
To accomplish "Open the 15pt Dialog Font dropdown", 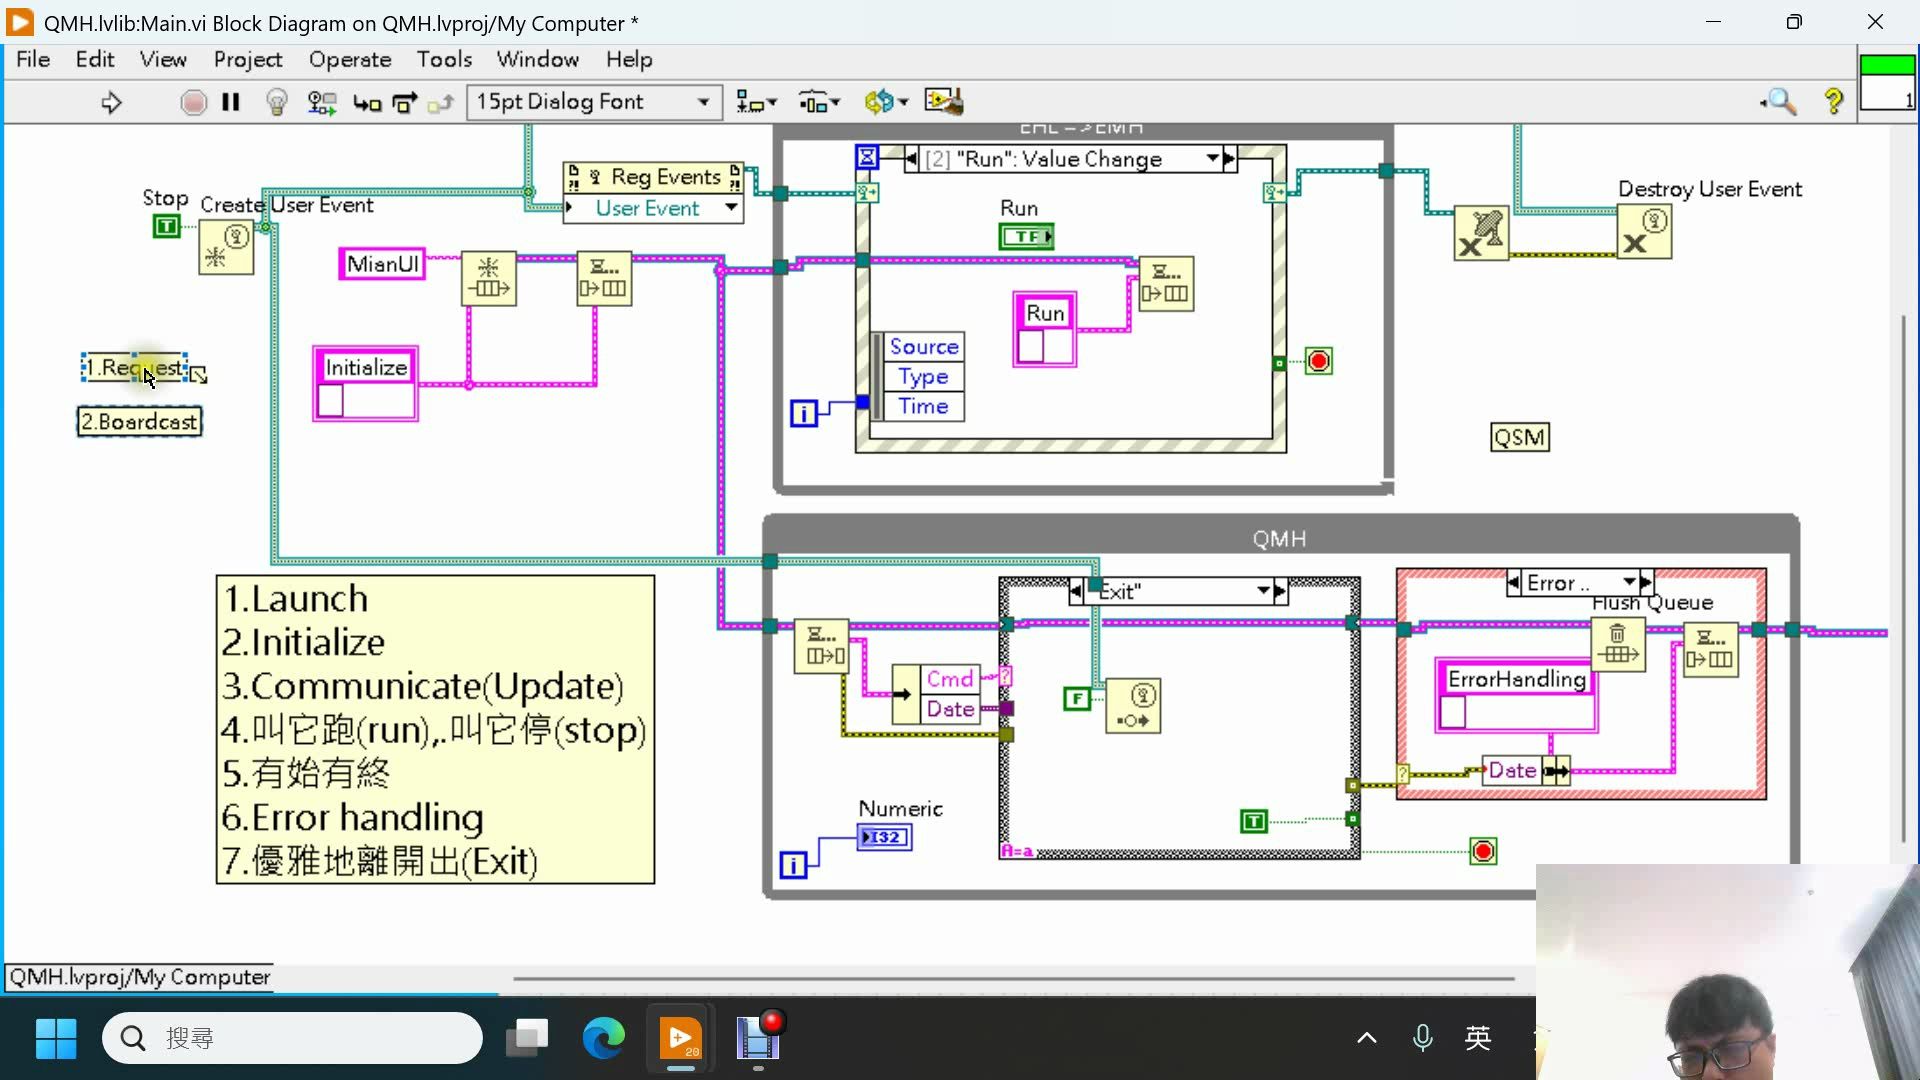I will [594, 102].
